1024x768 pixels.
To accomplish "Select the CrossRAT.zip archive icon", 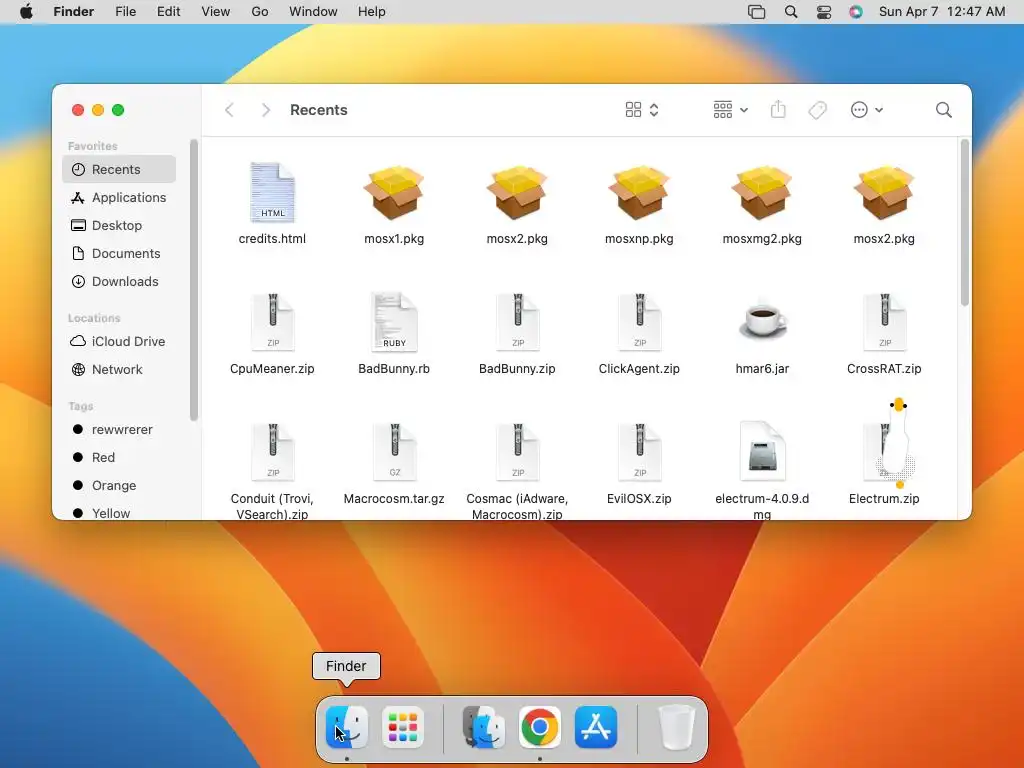I will pos(884,322).
